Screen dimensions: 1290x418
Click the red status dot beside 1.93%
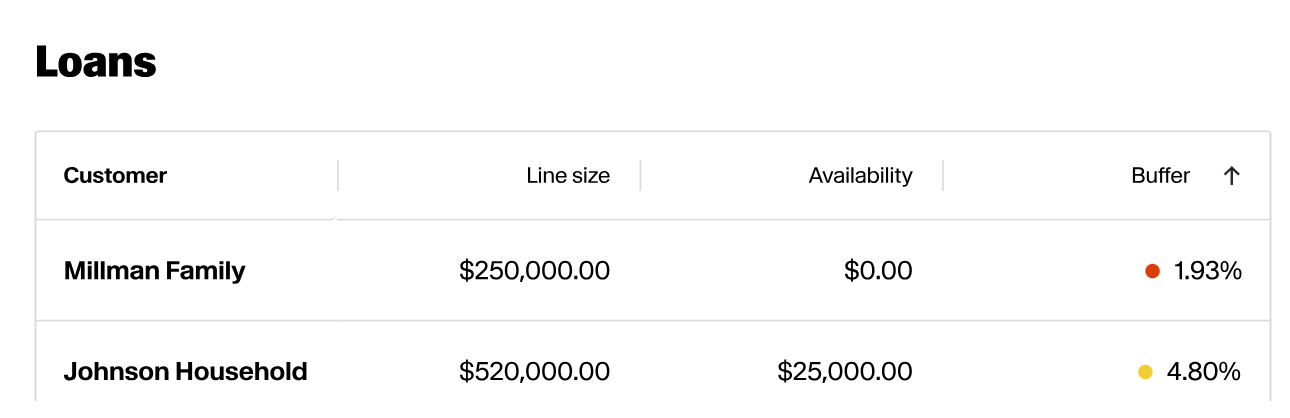point(1152,271)
